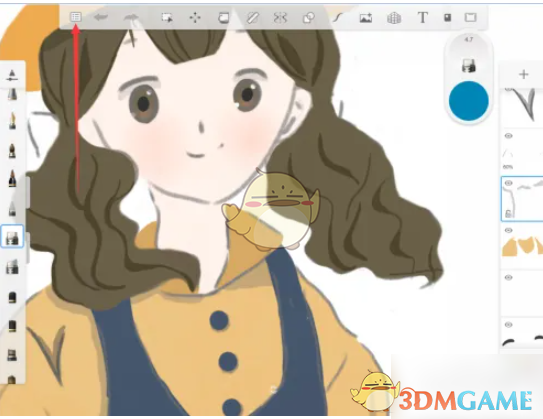Toggle eye icon on selected sketch layer
The height and width of the screenshot is (419, 543).
coord(508,183)
